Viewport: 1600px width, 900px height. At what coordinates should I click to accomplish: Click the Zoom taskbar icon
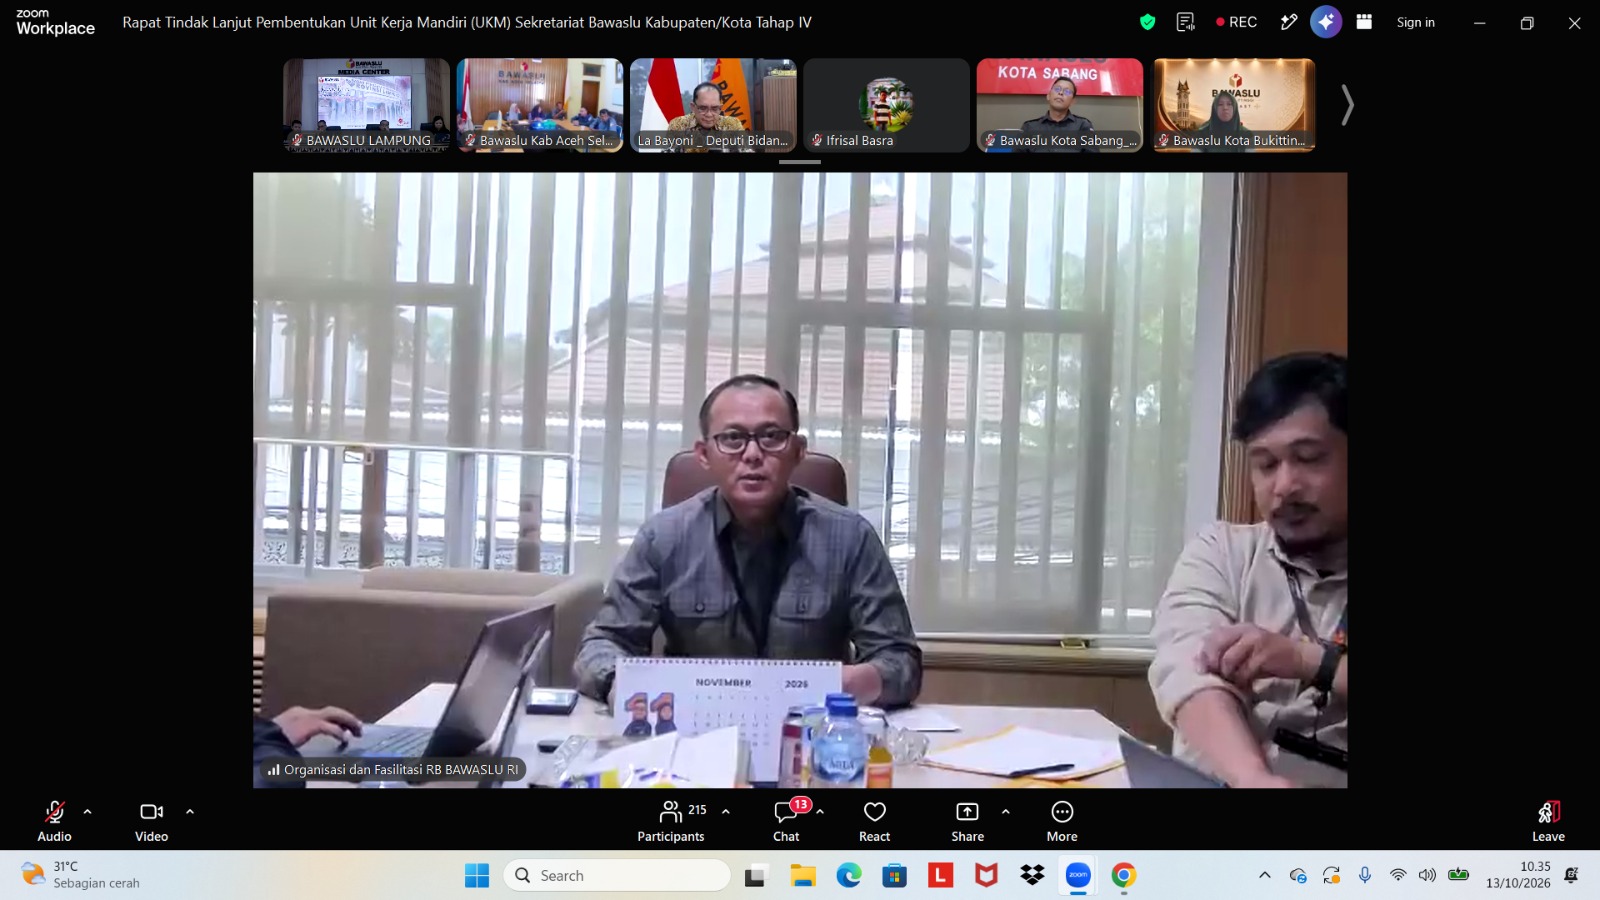tap(1078, 876)
